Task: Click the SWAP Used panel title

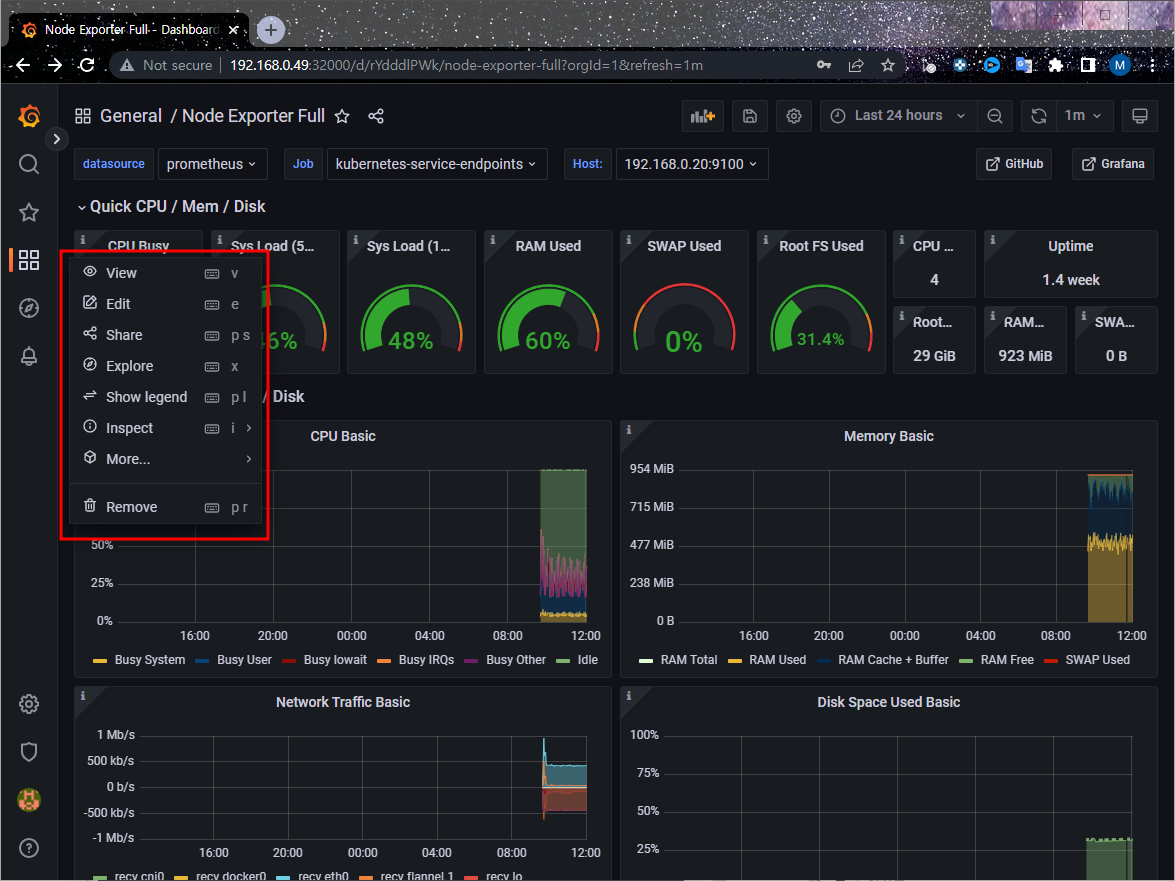Action: pyautogui.click(x=684, y=246)
